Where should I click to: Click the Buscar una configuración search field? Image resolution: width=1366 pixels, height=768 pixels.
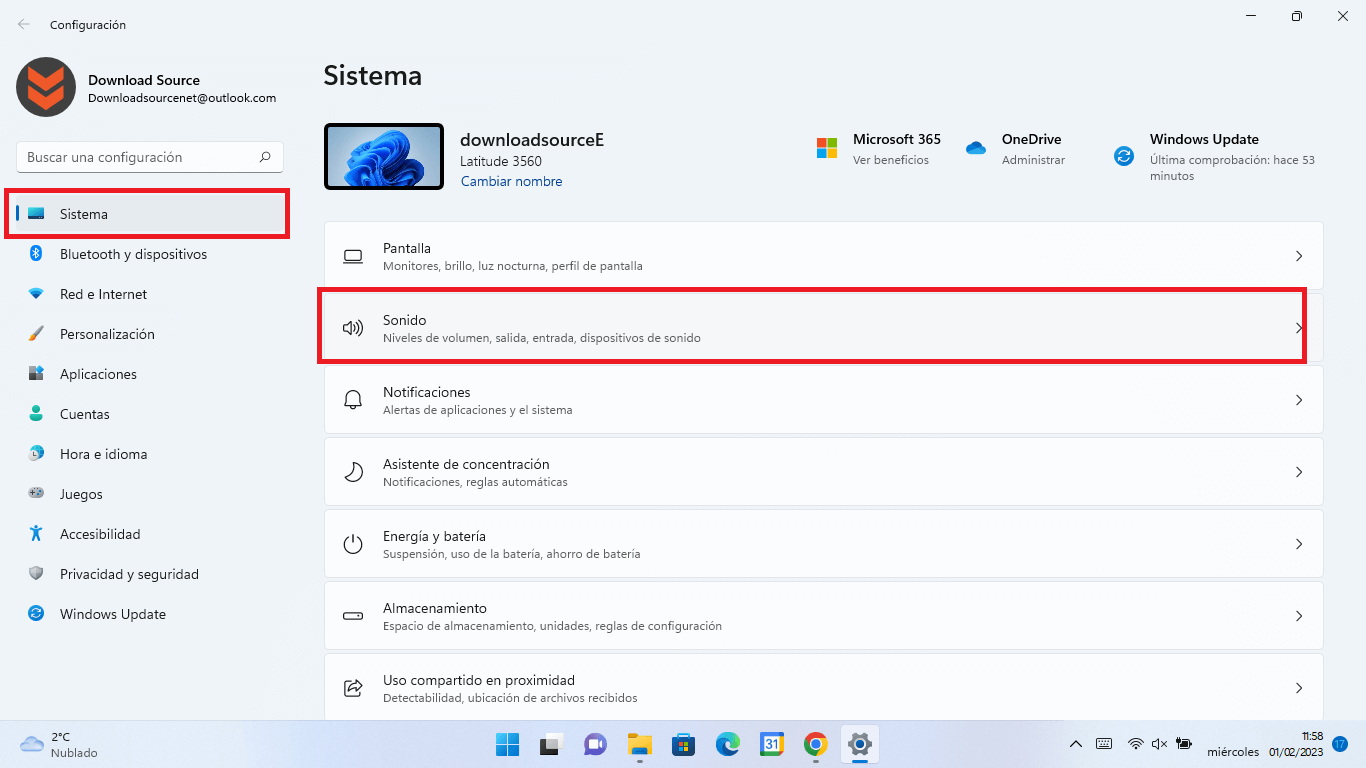[150, 157]
